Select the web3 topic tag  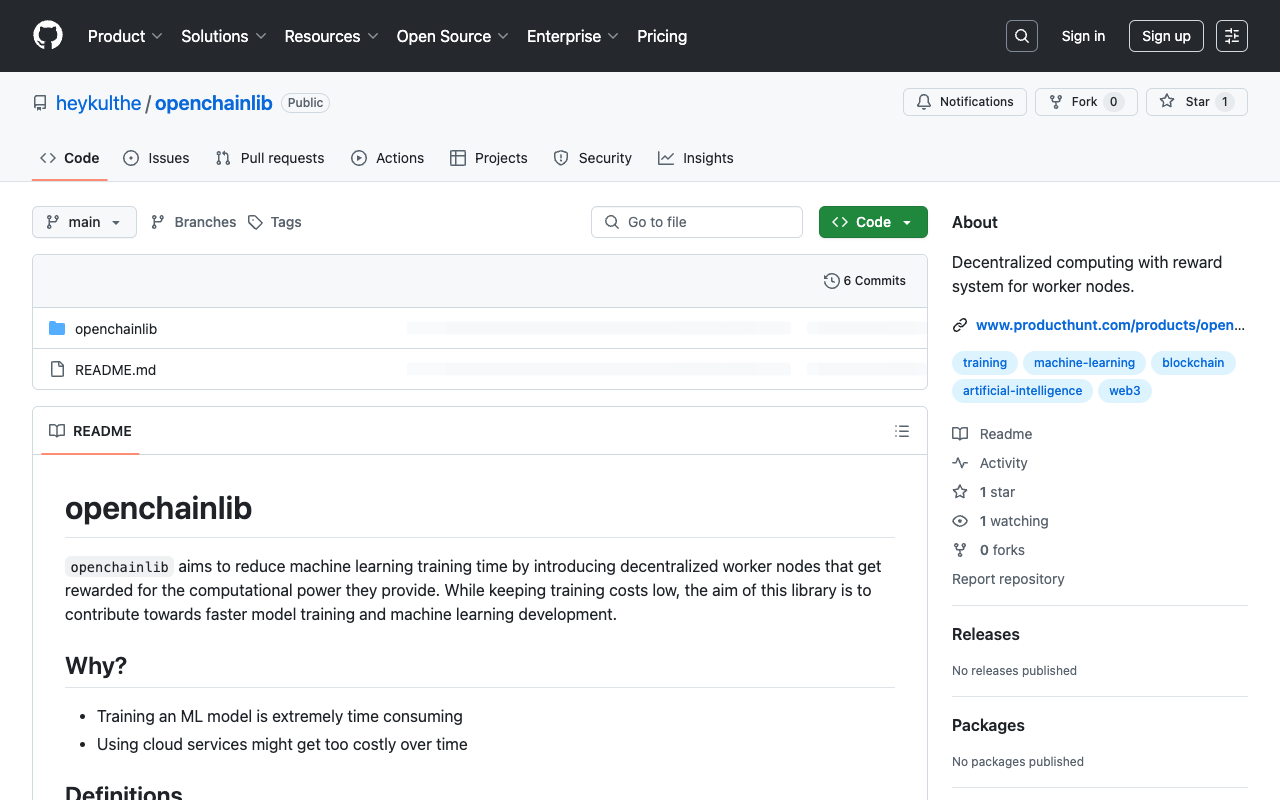1125,391
